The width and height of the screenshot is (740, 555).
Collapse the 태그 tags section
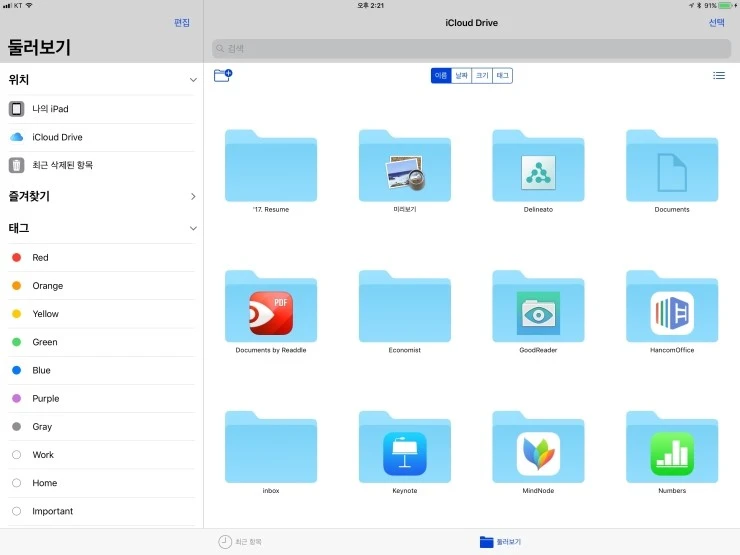(x=193, y=228)
